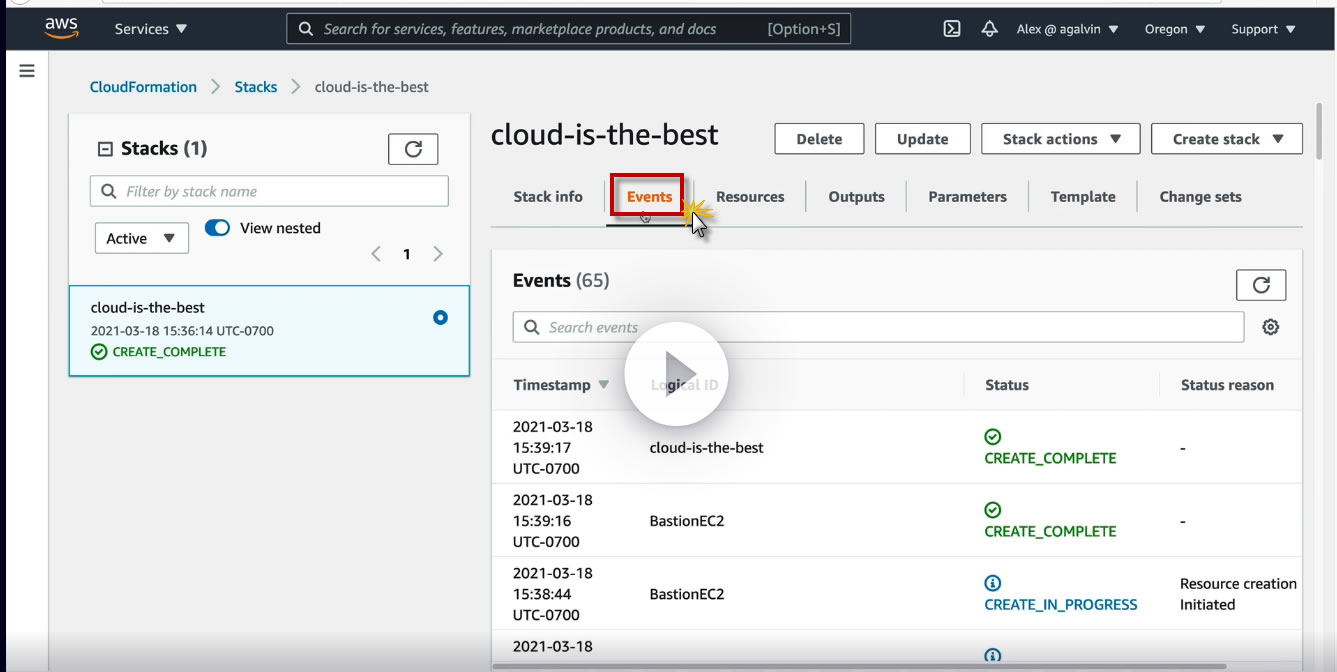Open Events table settings gear

(1271, 327)
